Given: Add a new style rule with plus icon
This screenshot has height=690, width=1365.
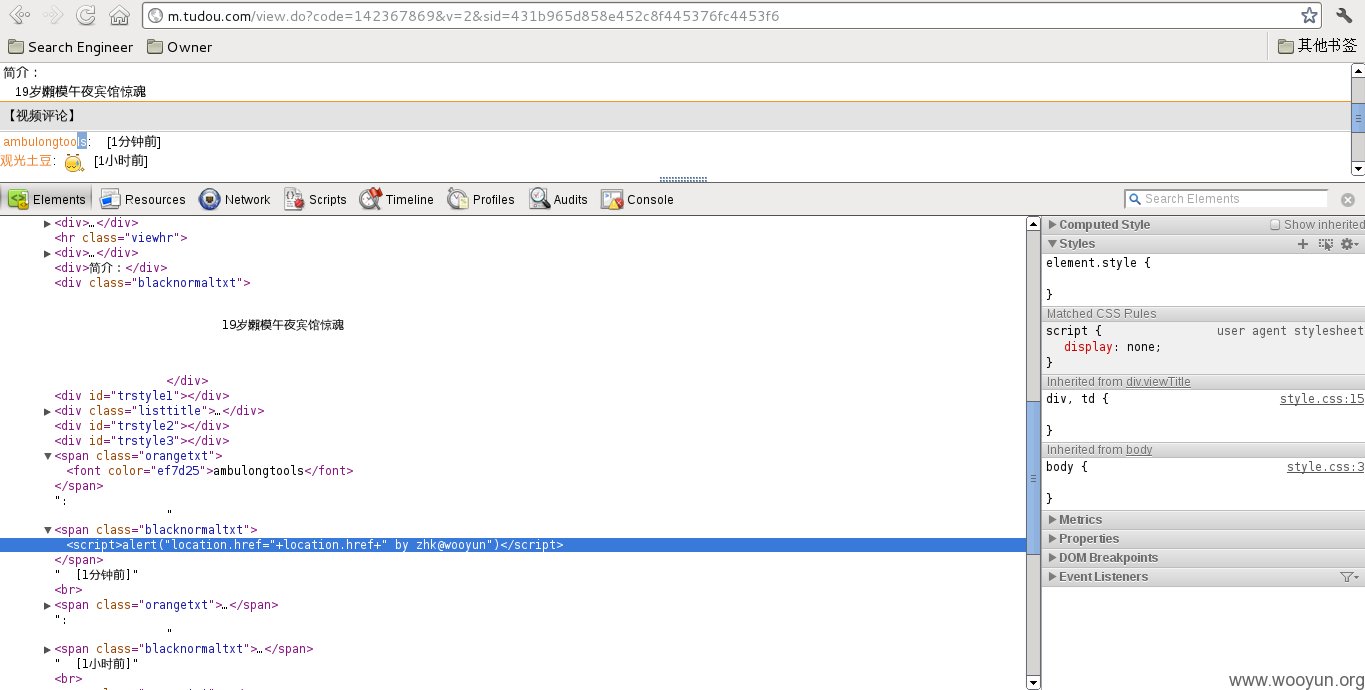Looking at the screenshot, I should coord(1303,244).
